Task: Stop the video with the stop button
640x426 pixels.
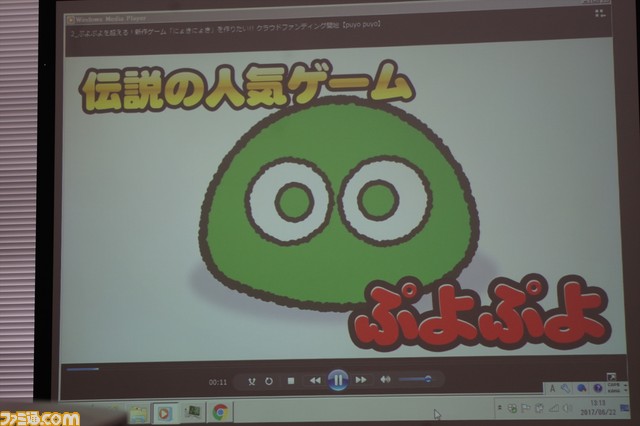Action: tap(291, 381)
